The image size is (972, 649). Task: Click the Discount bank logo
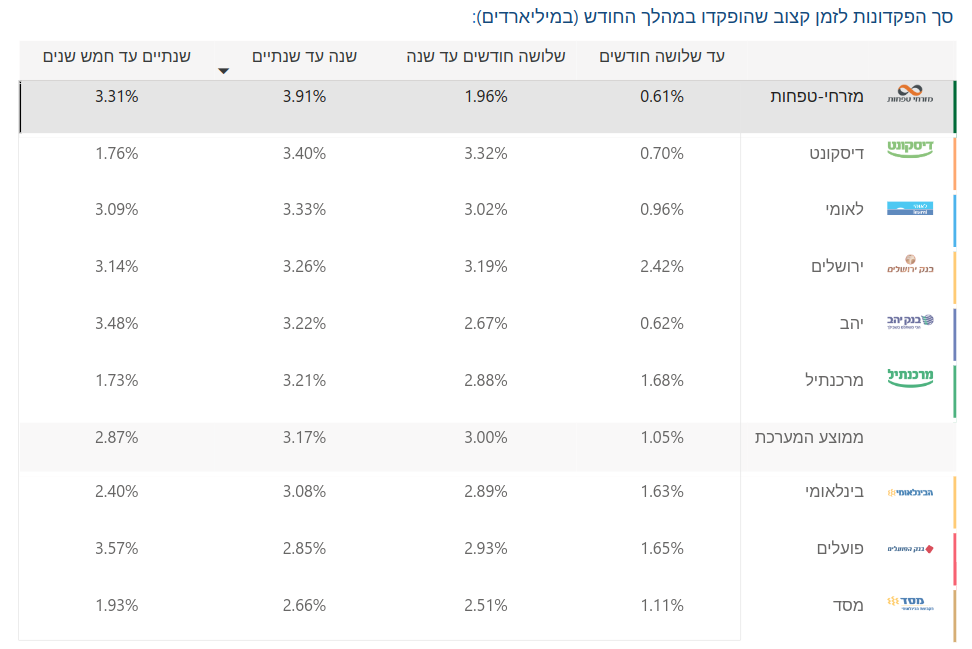click(910, 149)
